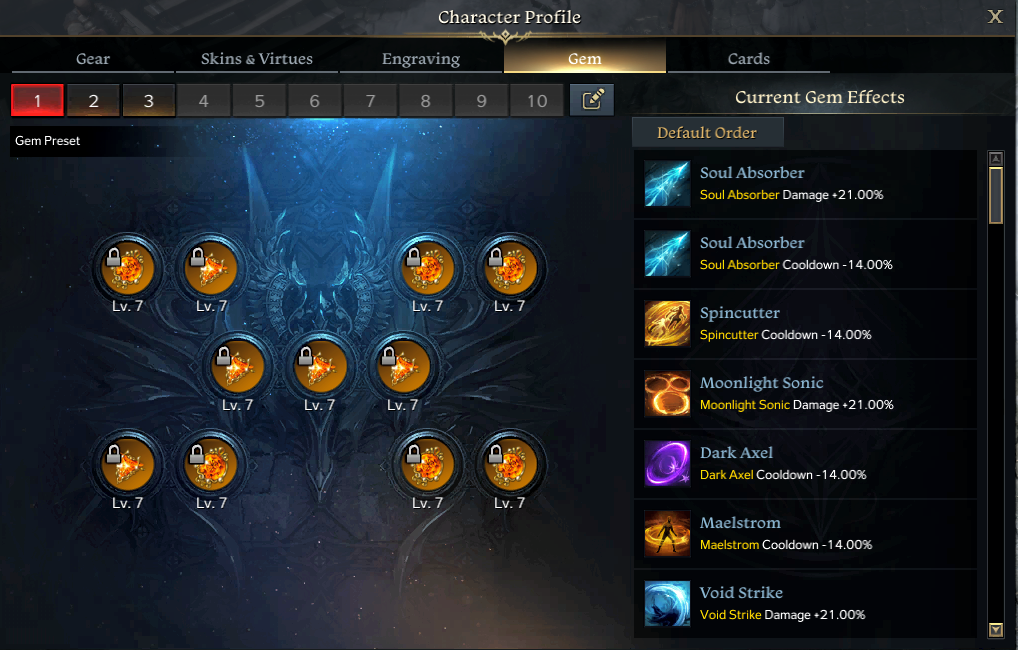This screenshot has width=1018, height=650.
Task: Click the center middle-row Lv. 7 gem
Action: click(x=320, y=366)
